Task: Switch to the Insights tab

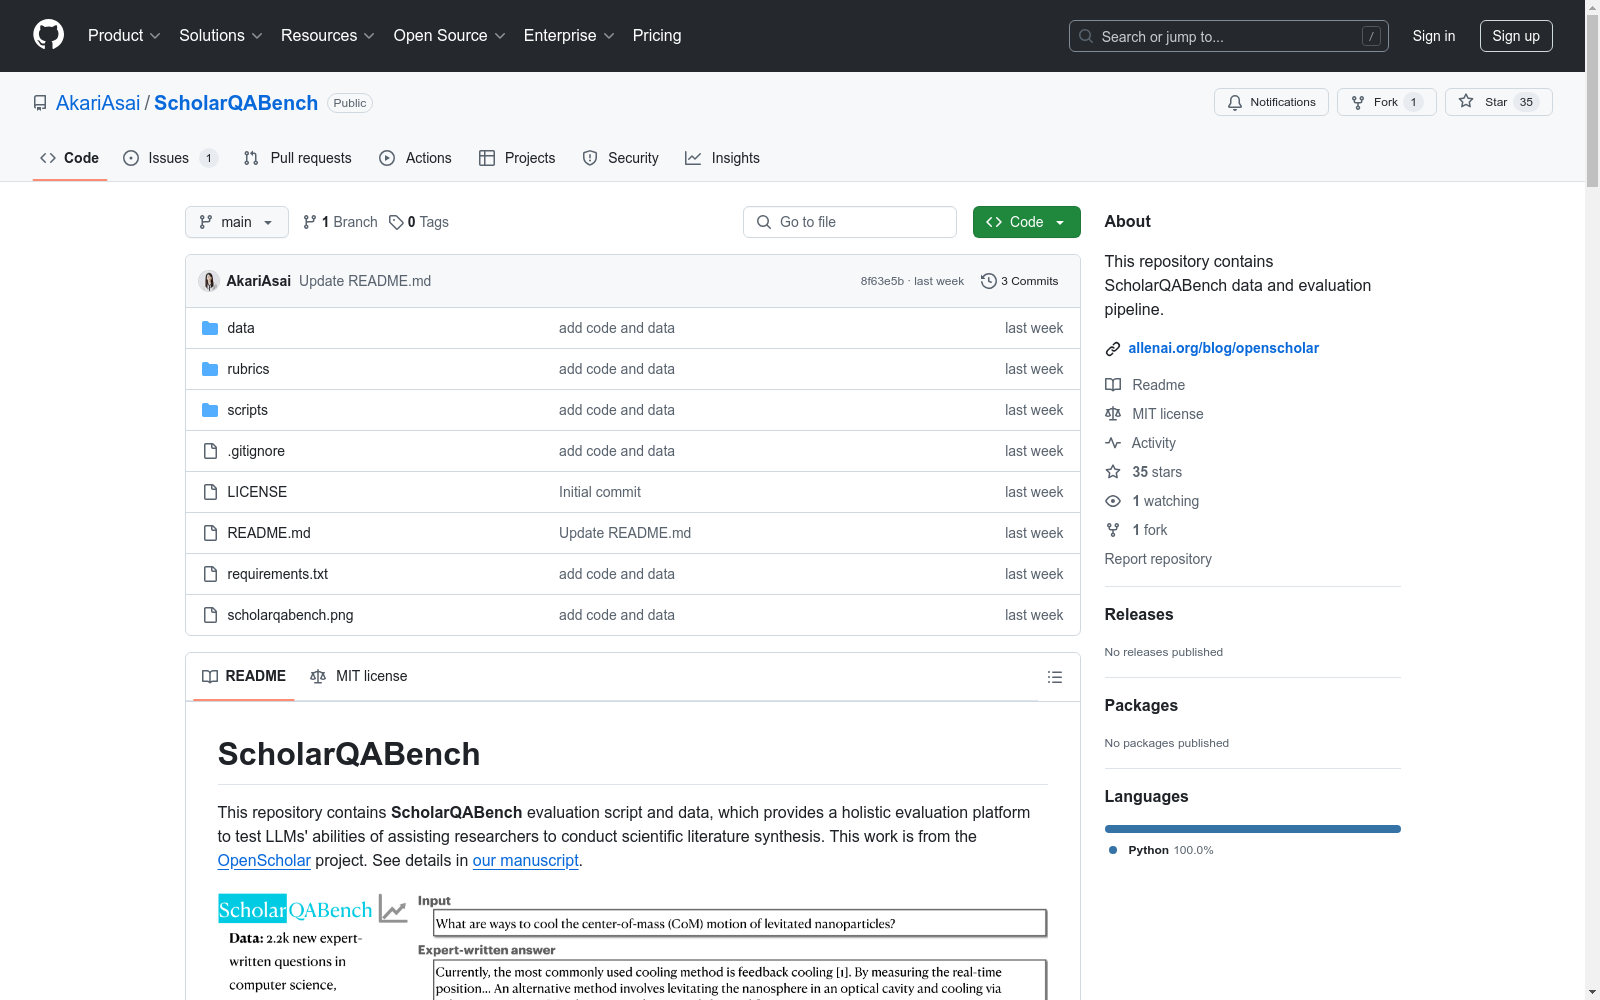Action: (723, 158)
